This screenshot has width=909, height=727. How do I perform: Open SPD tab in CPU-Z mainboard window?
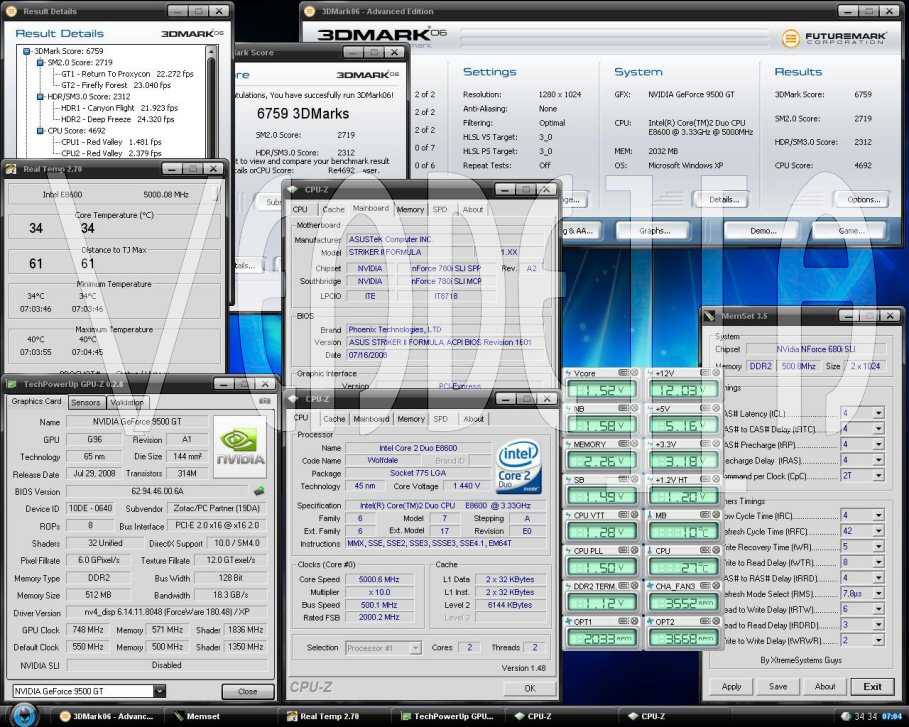tap(440, 210)
